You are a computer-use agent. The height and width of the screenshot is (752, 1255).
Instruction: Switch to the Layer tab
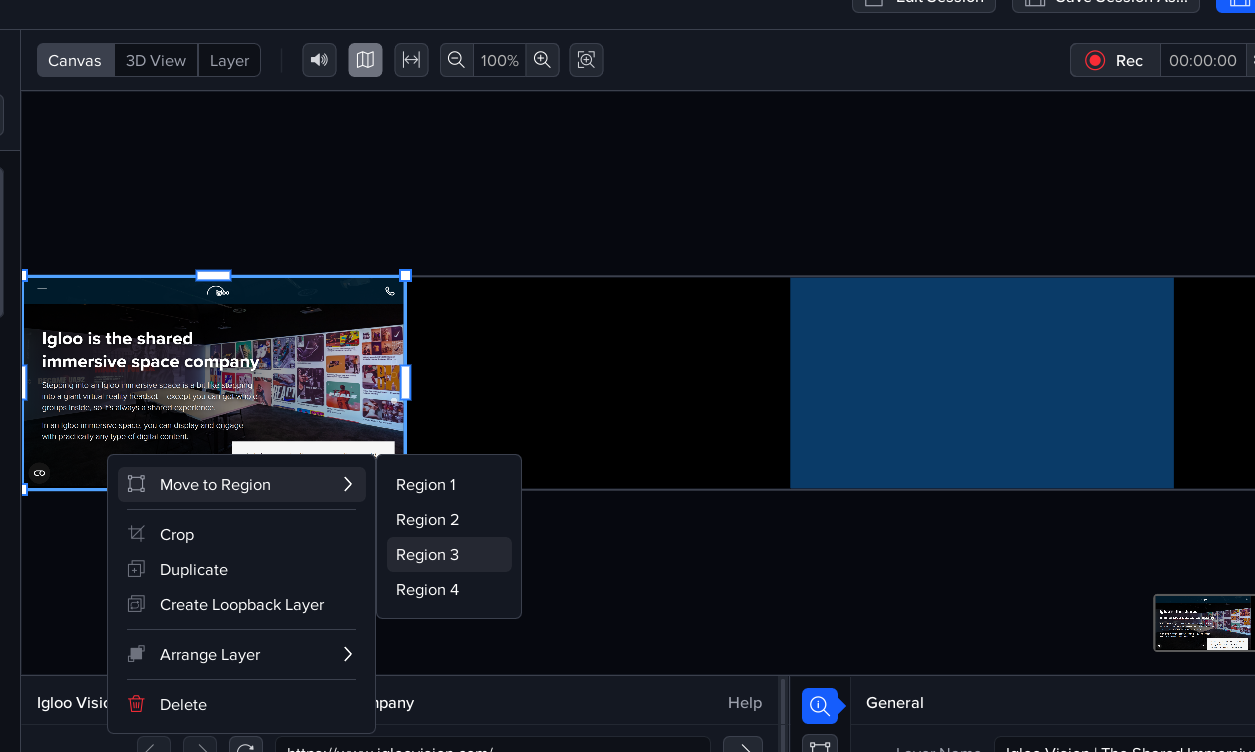pos(229,60)
